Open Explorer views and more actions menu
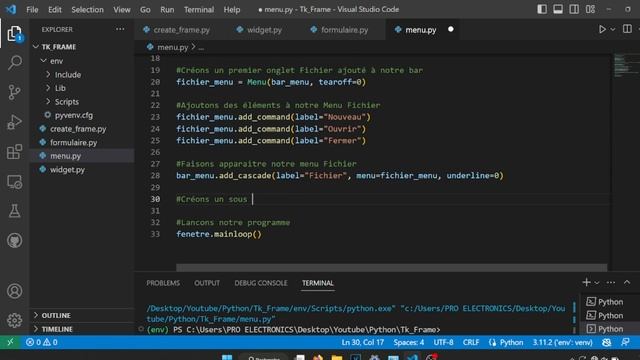 [120, 29]
